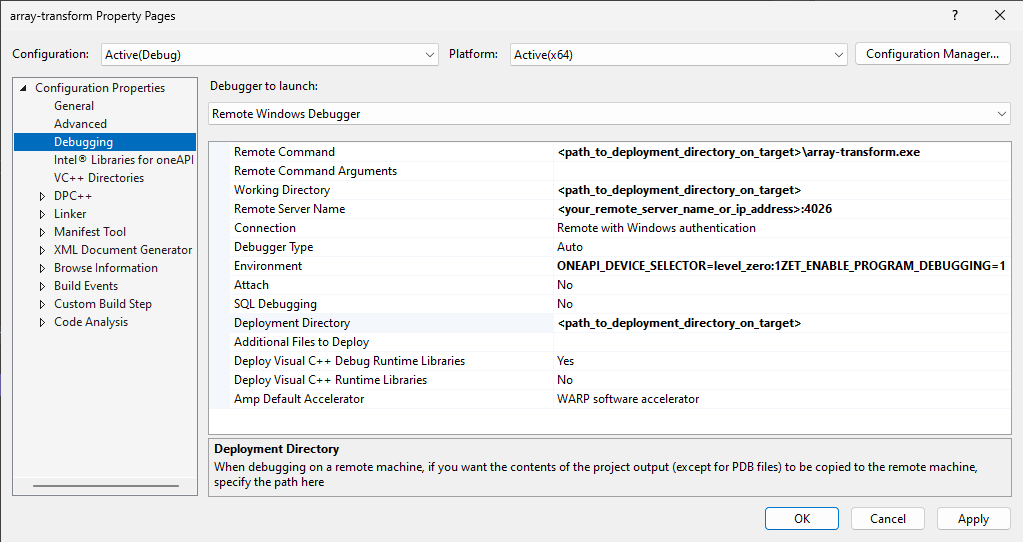Screen dimensions: 1023x542
Task: Select Intel Libraries for oneAPI item
Action: coord(123,160)
